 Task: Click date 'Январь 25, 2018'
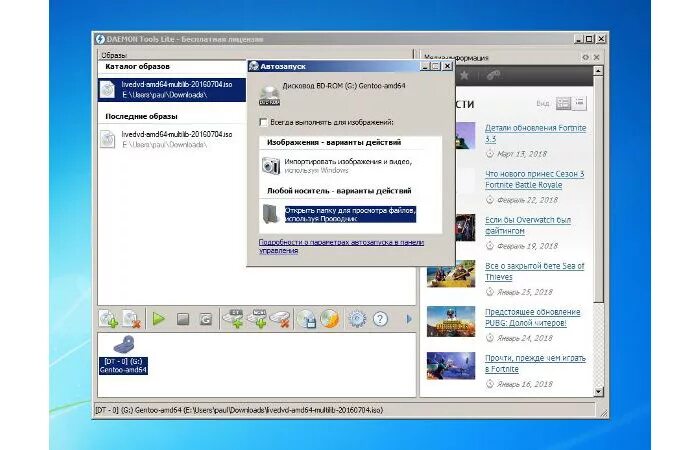point(525,292)
